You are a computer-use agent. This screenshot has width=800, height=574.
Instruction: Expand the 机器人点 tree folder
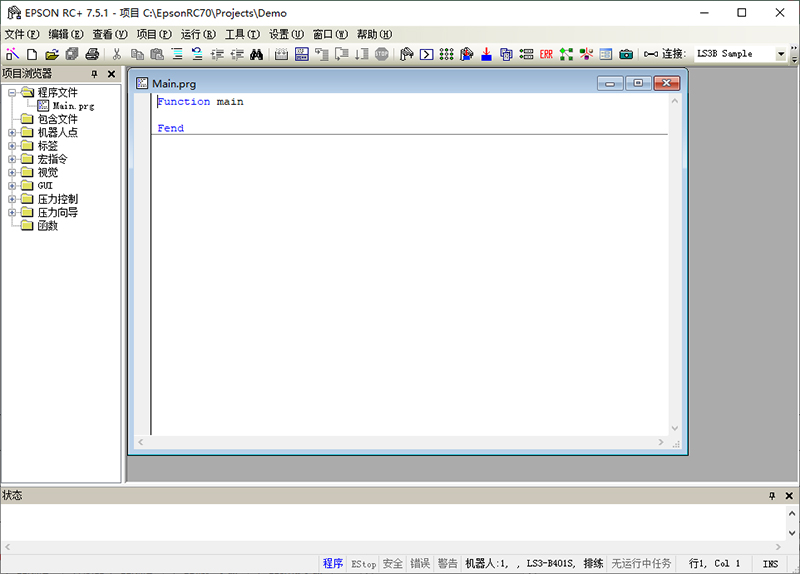tap(12, 132)
